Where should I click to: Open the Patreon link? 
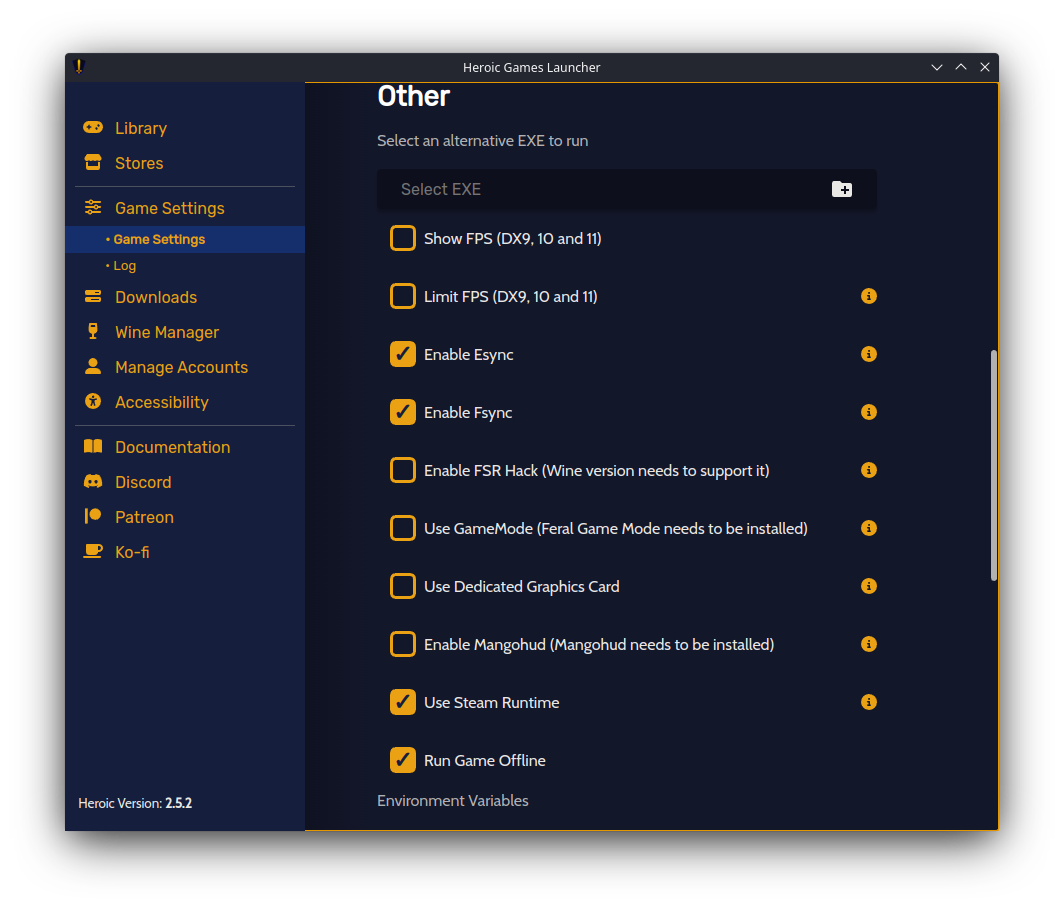[145, 517]
